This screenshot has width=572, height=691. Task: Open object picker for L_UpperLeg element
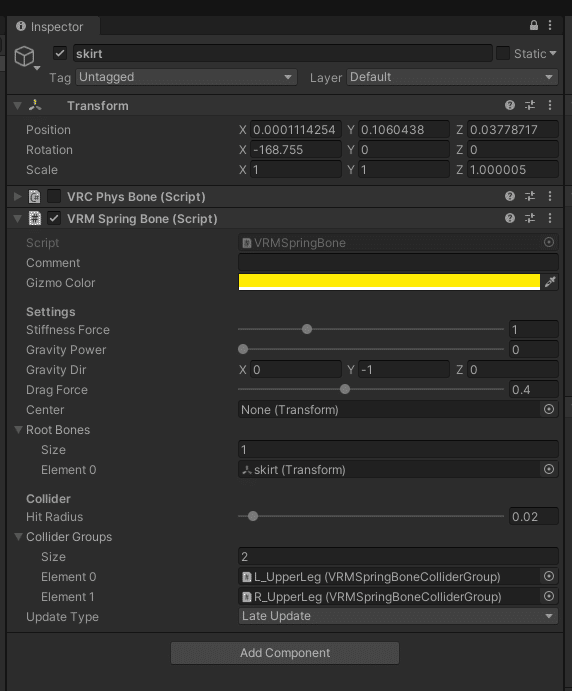(x=549, y=576)
